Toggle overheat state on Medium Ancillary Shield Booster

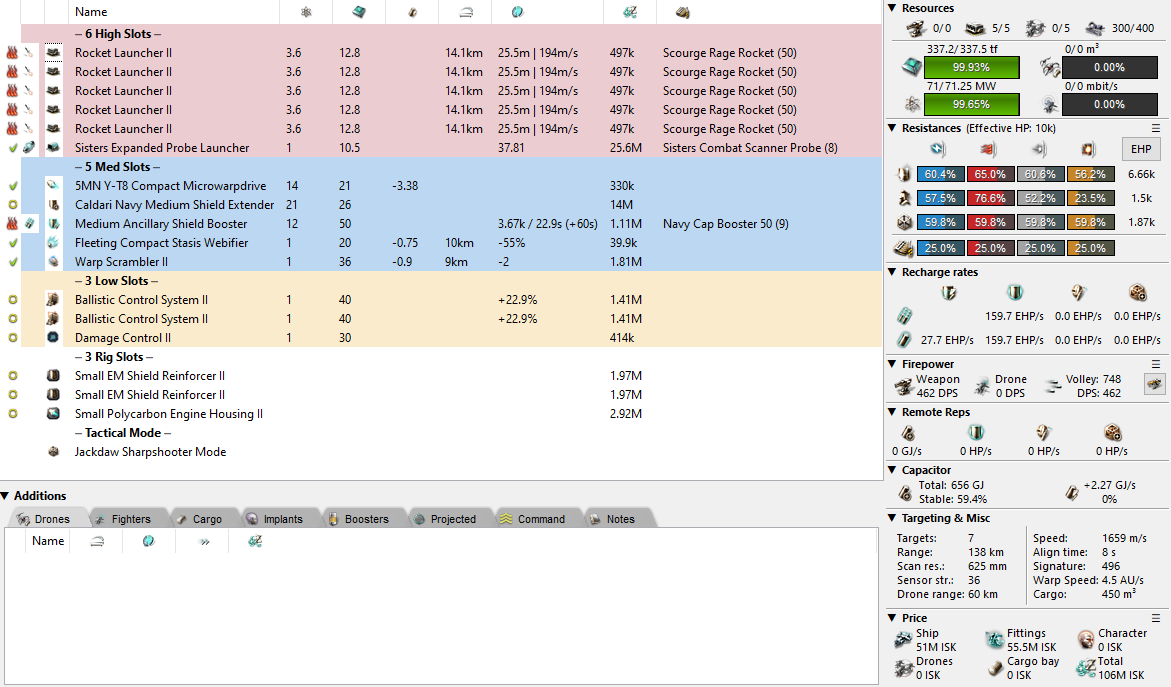tap(12, 224)
